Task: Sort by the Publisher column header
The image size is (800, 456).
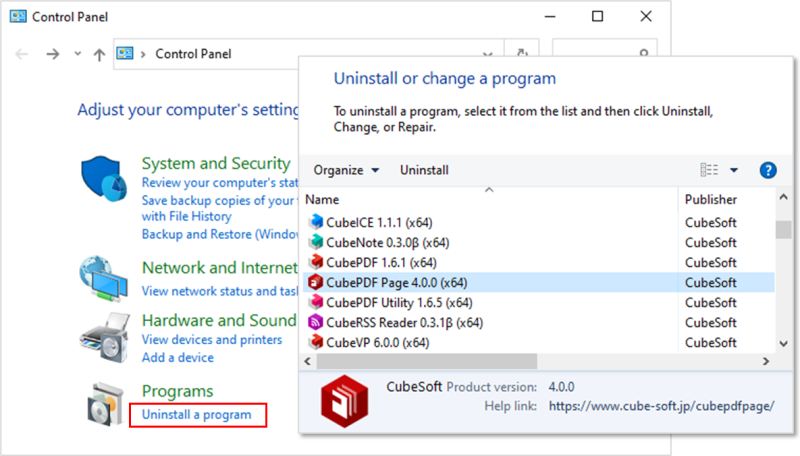Action: (x=711, y=199)
